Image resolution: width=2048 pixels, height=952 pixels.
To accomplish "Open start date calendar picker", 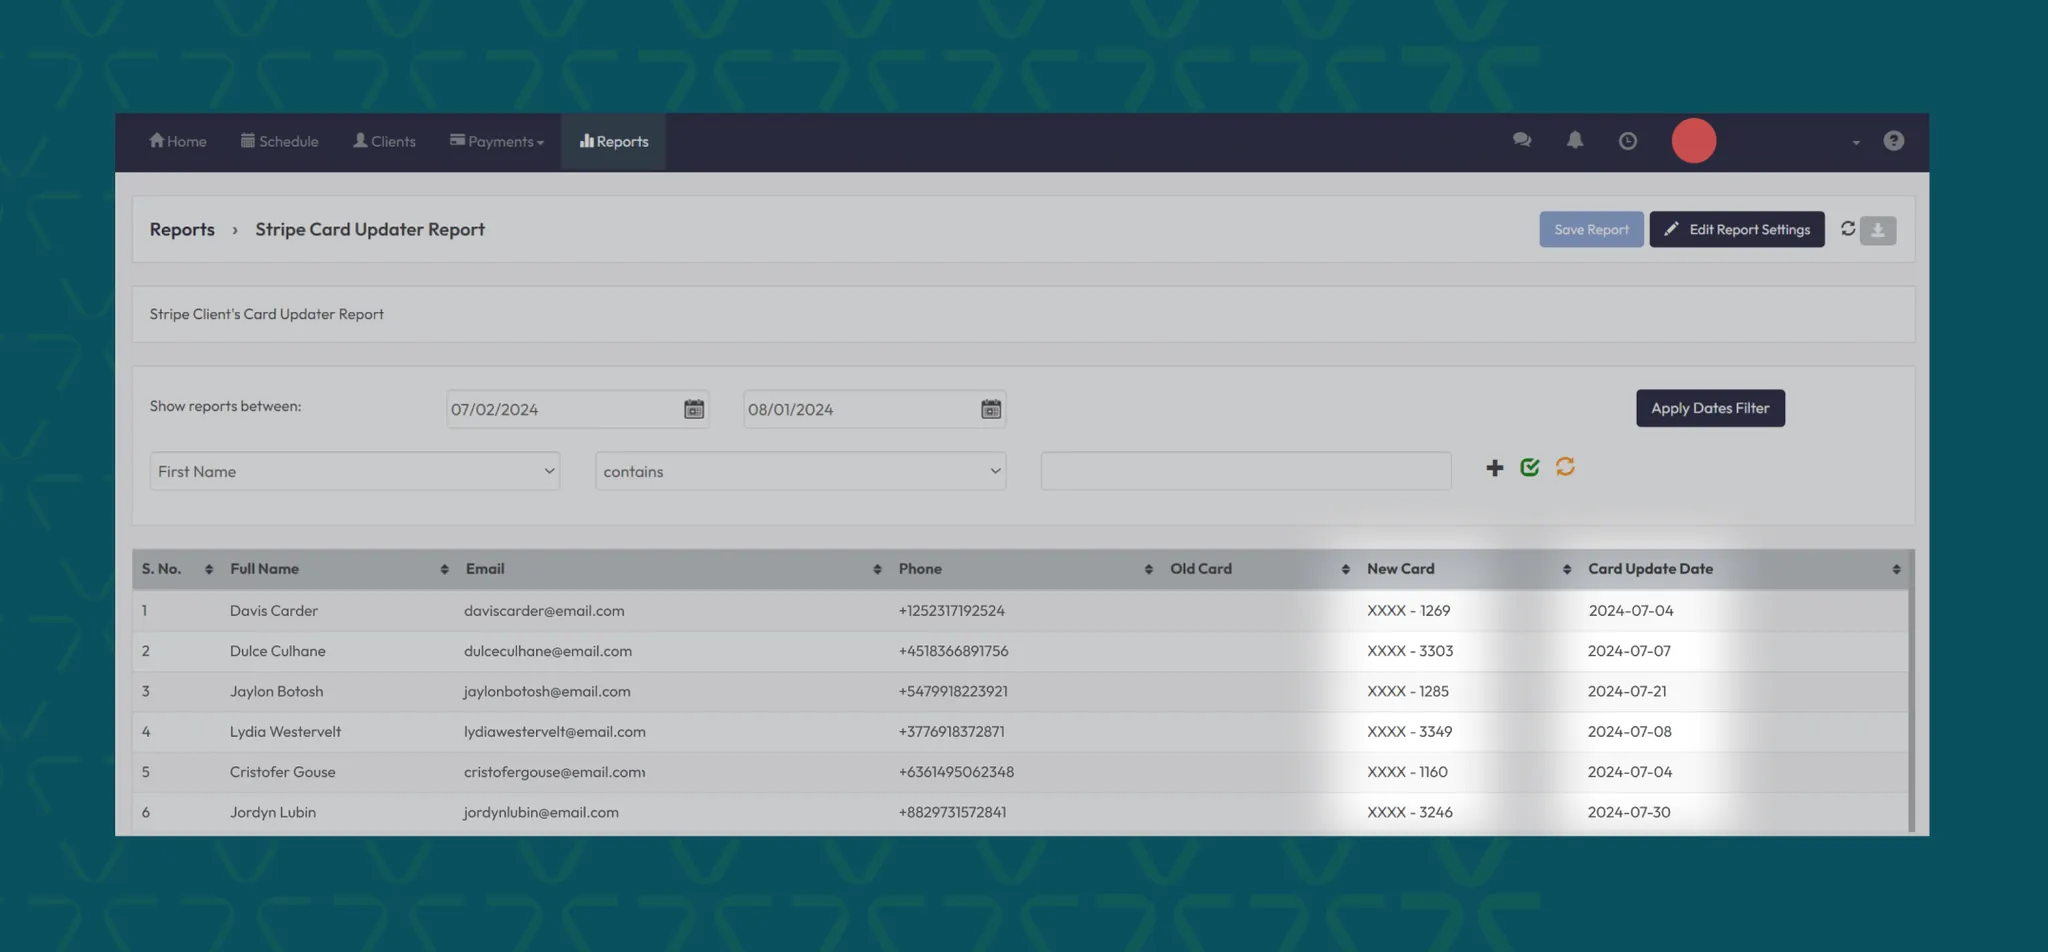I will point(693,409).
